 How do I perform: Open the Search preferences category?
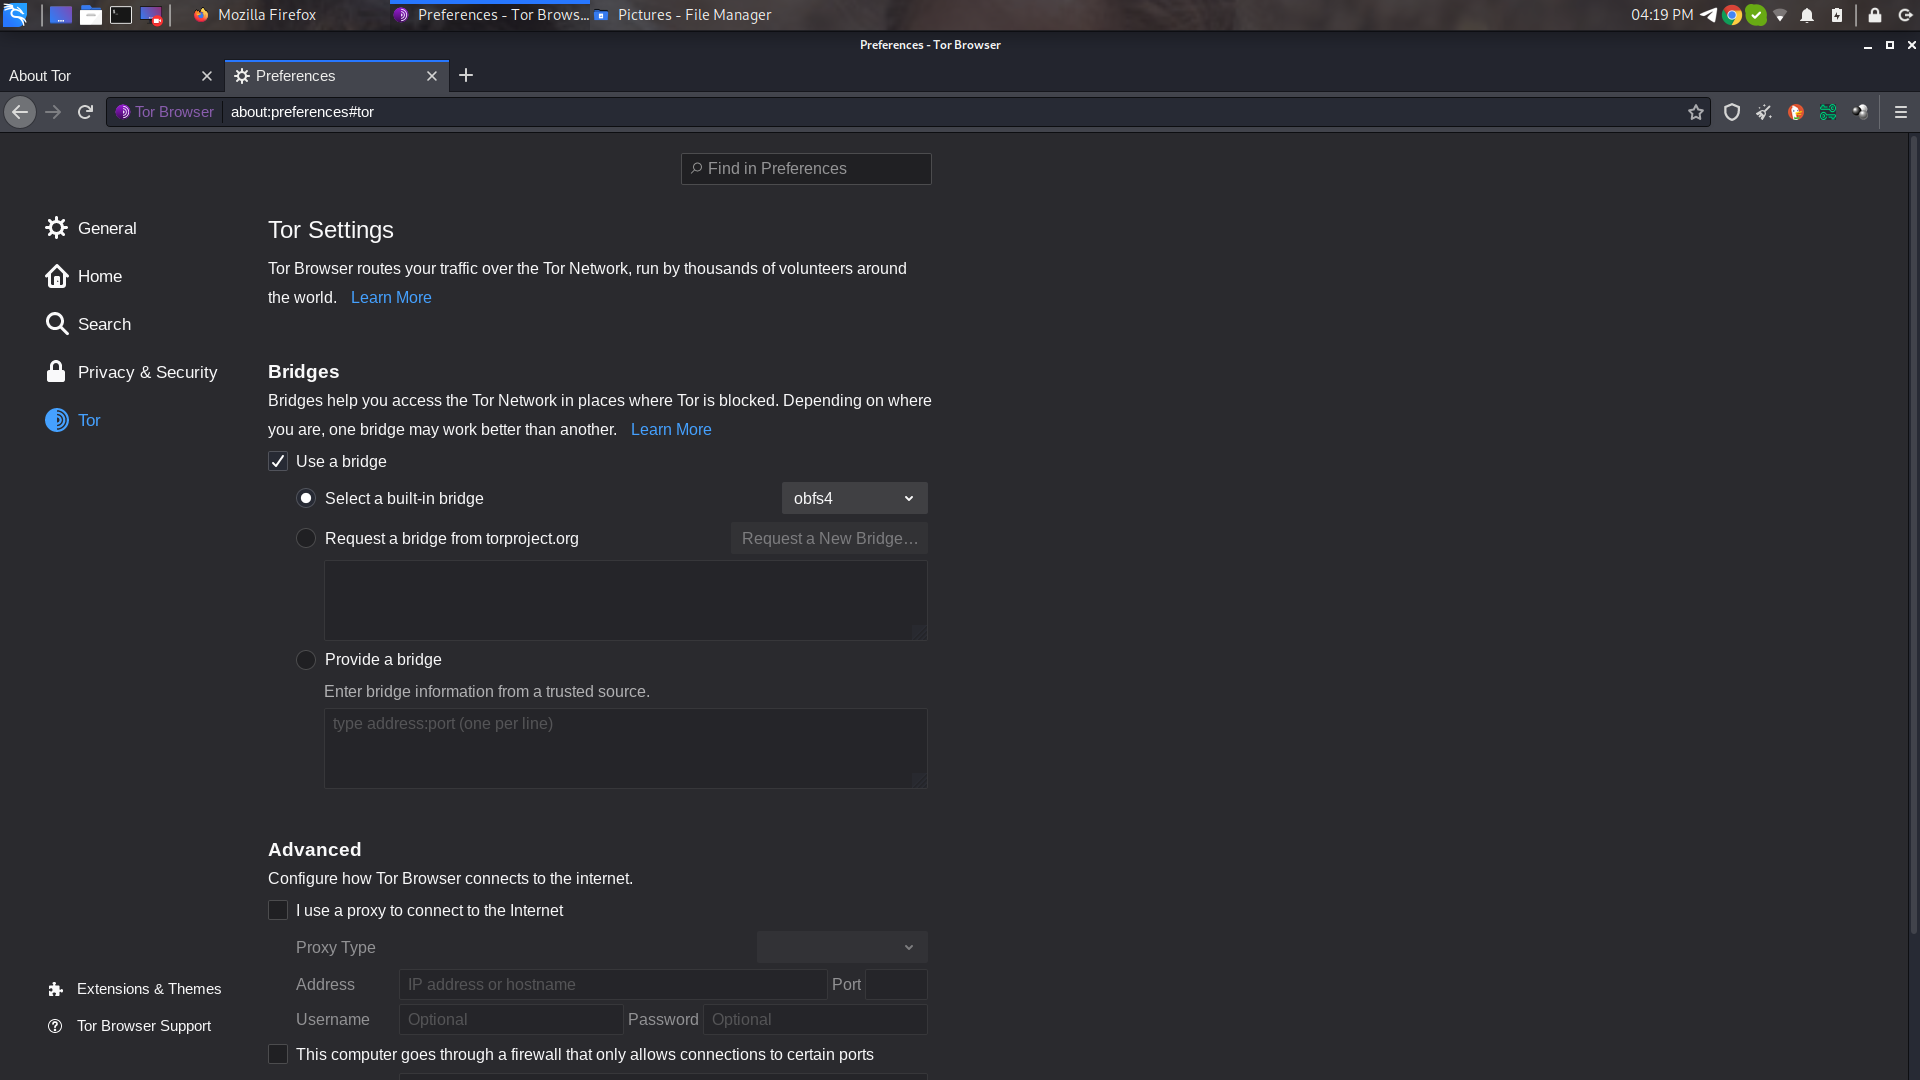point(88,324)
